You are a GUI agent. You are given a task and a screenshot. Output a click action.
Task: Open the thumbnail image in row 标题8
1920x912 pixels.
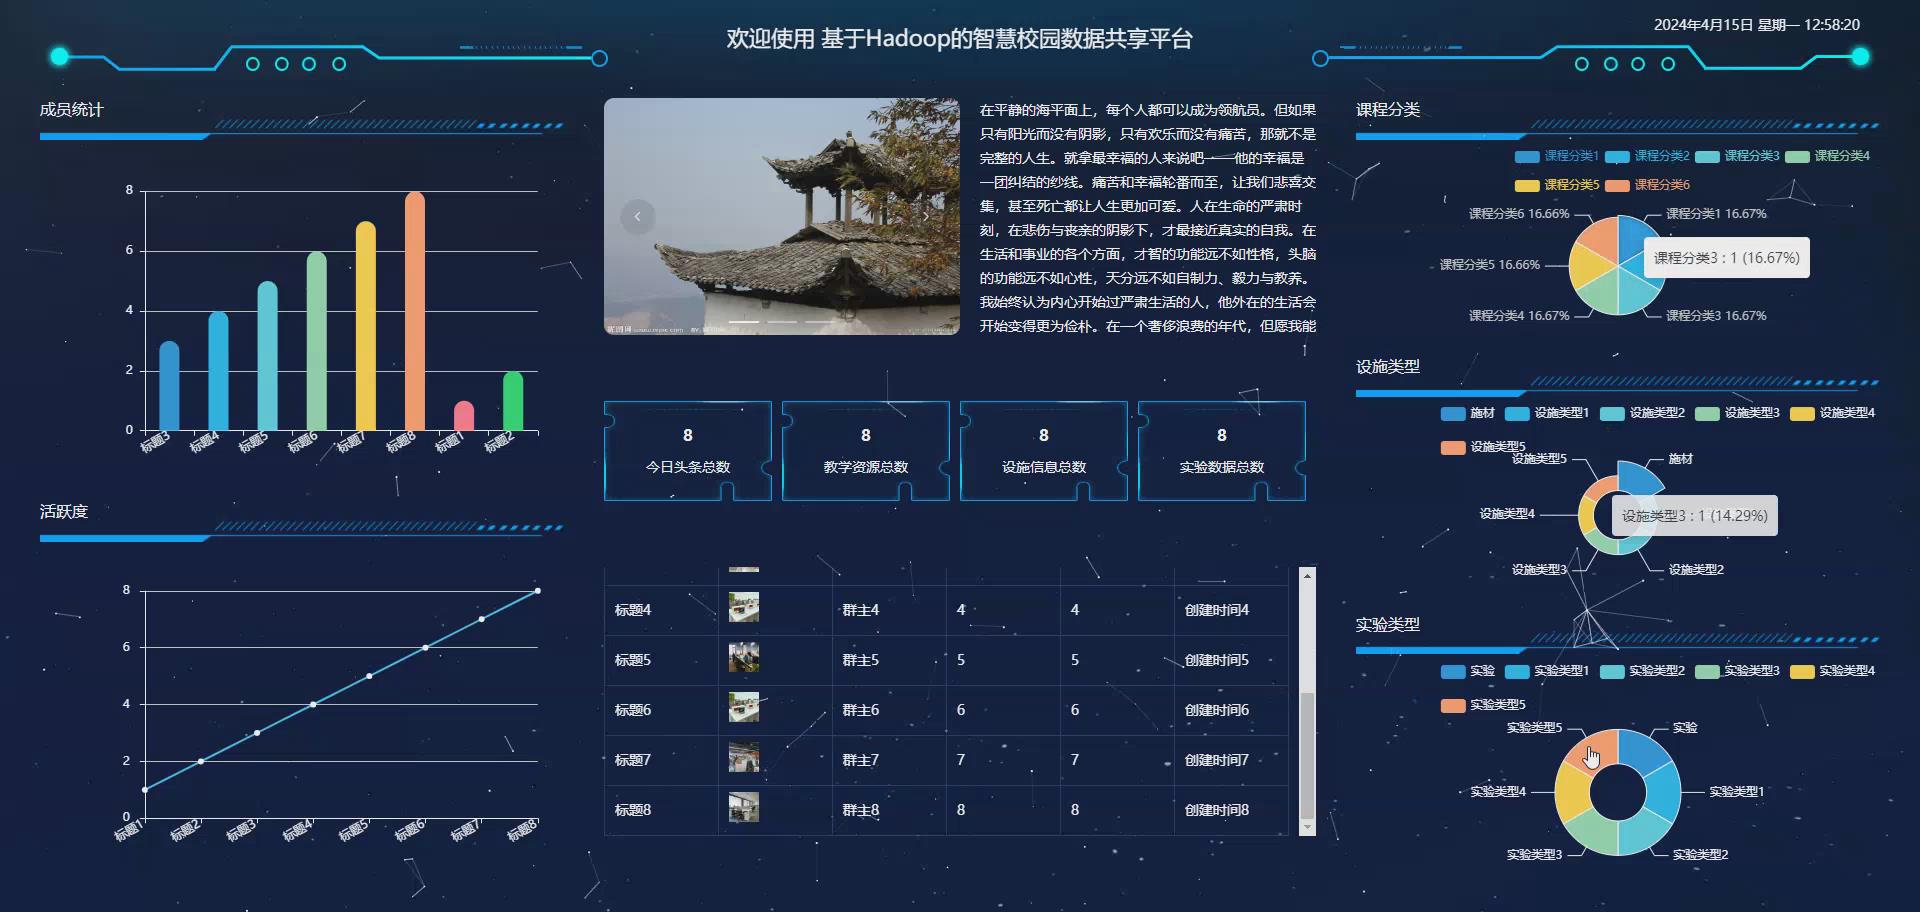[743, 807]
